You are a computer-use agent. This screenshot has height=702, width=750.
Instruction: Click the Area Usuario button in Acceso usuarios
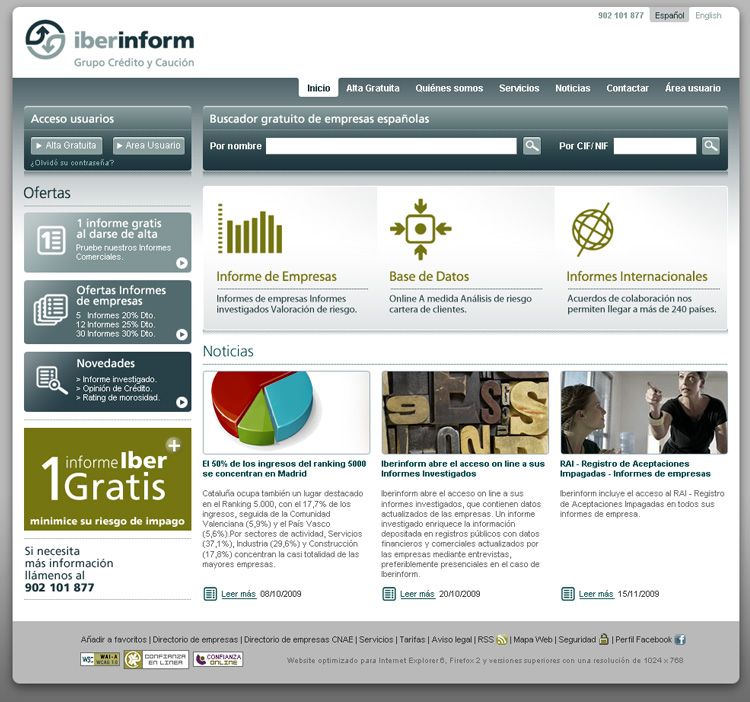[149, 145]
